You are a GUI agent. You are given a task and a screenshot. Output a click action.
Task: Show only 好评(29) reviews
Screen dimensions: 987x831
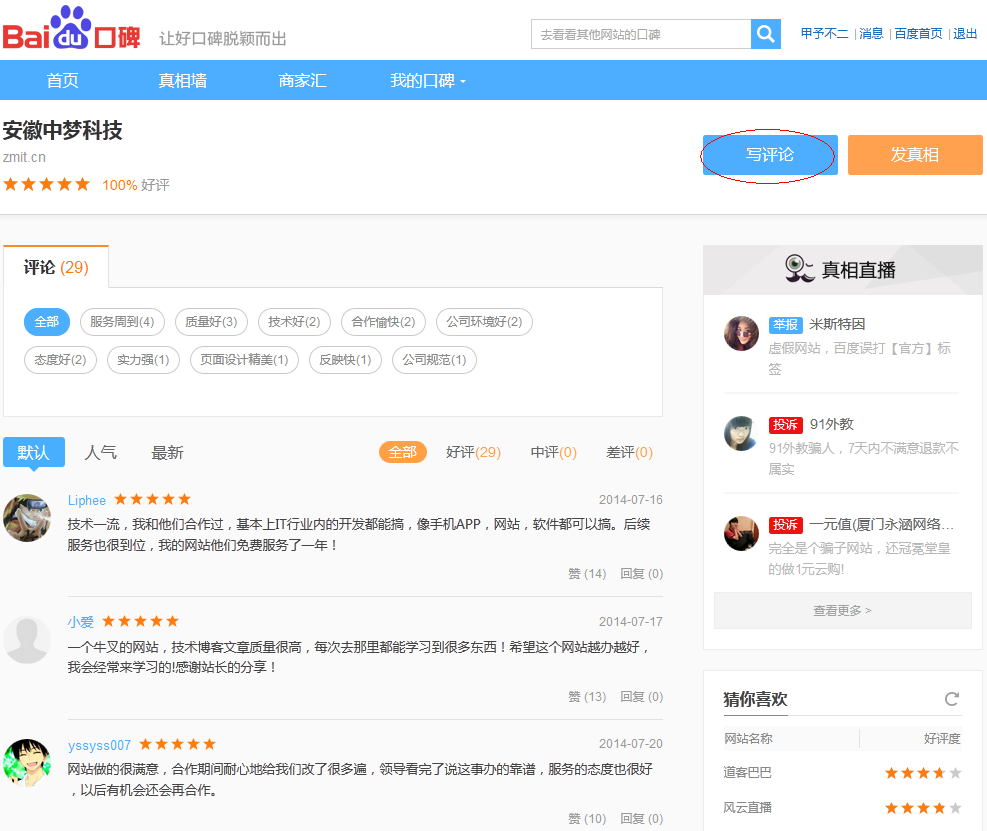pyautogui.click(x=473, y=452)
